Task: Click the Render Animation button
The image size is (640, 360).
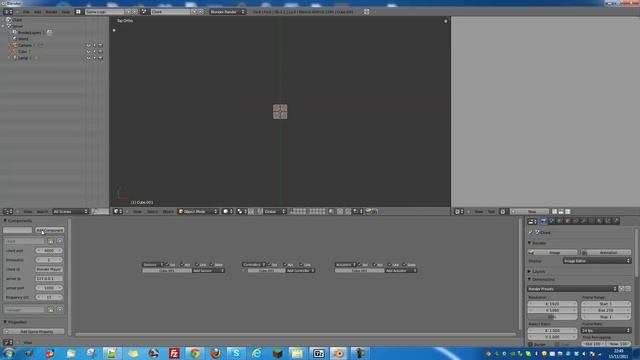Action: click(x=606, y=253)
